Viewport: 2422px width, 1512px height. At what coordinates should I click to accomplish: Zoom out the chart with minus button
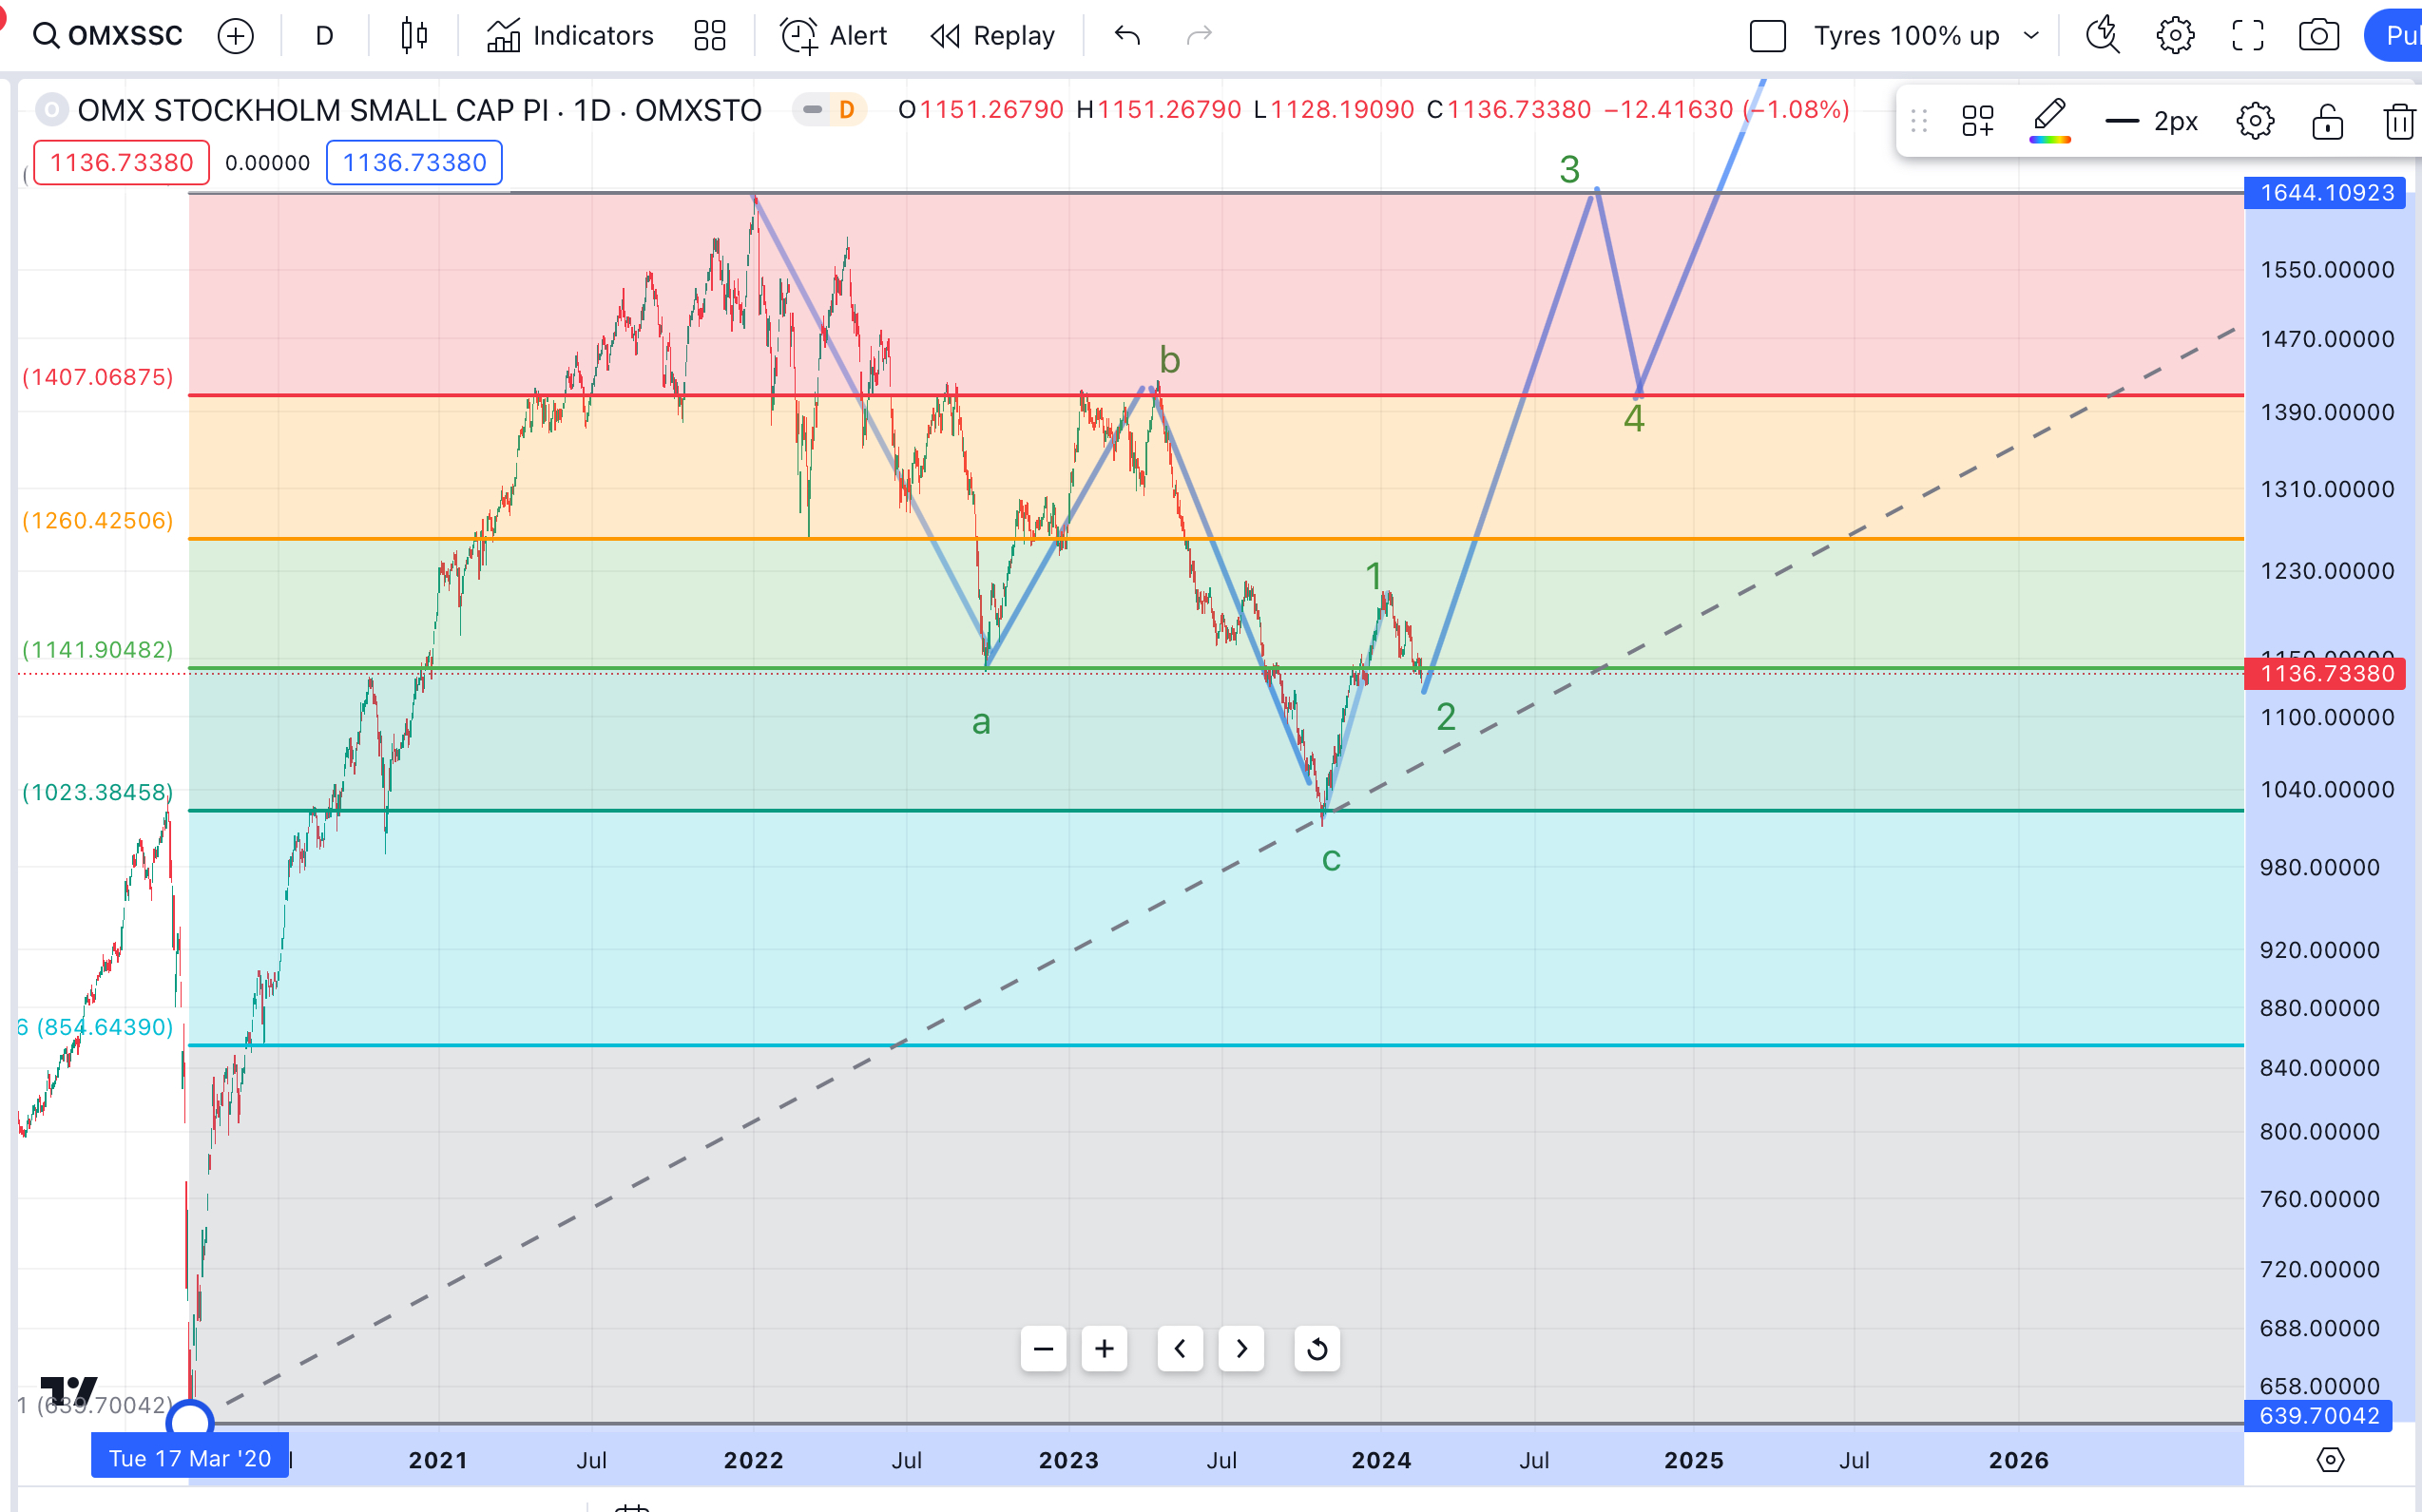[x=1043, y=1349]
